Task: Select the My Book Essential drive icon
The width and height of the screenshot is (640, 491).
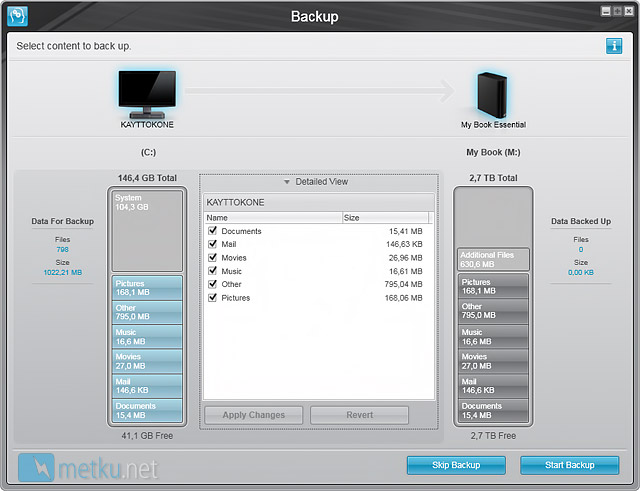Action: pyautogui.click(x=492, y=95)
